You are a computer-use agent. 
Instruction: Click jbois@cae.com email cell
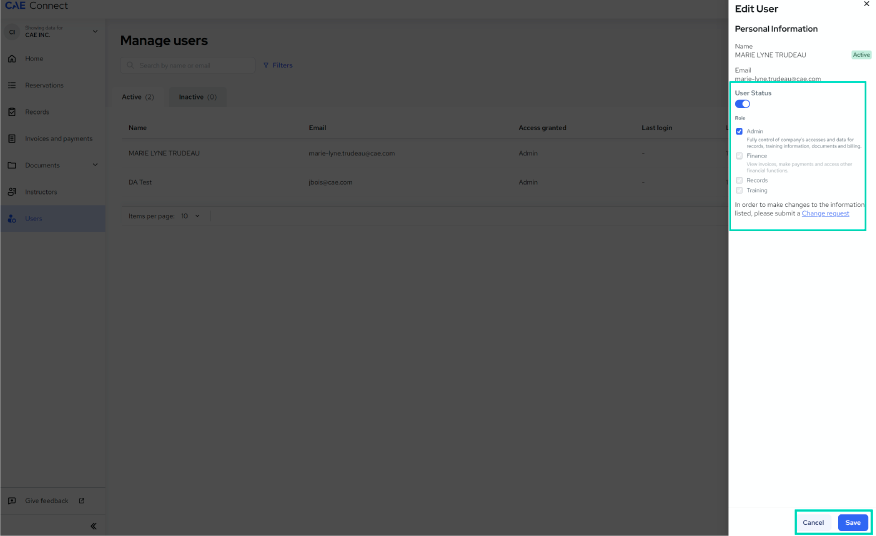click(330, 182)
